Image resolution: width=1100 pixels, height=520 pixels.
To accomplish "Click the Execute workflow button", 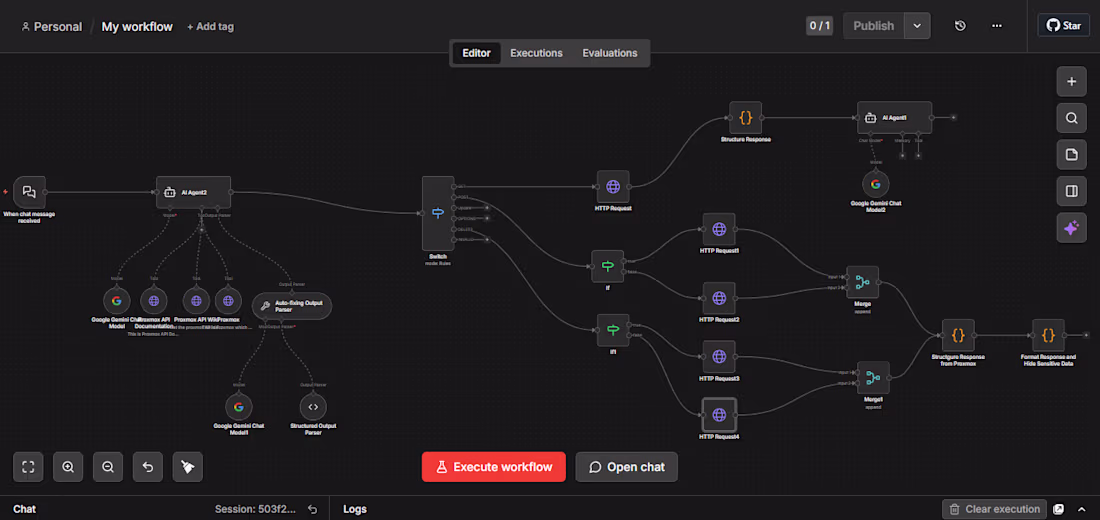I will pos(493,467).
